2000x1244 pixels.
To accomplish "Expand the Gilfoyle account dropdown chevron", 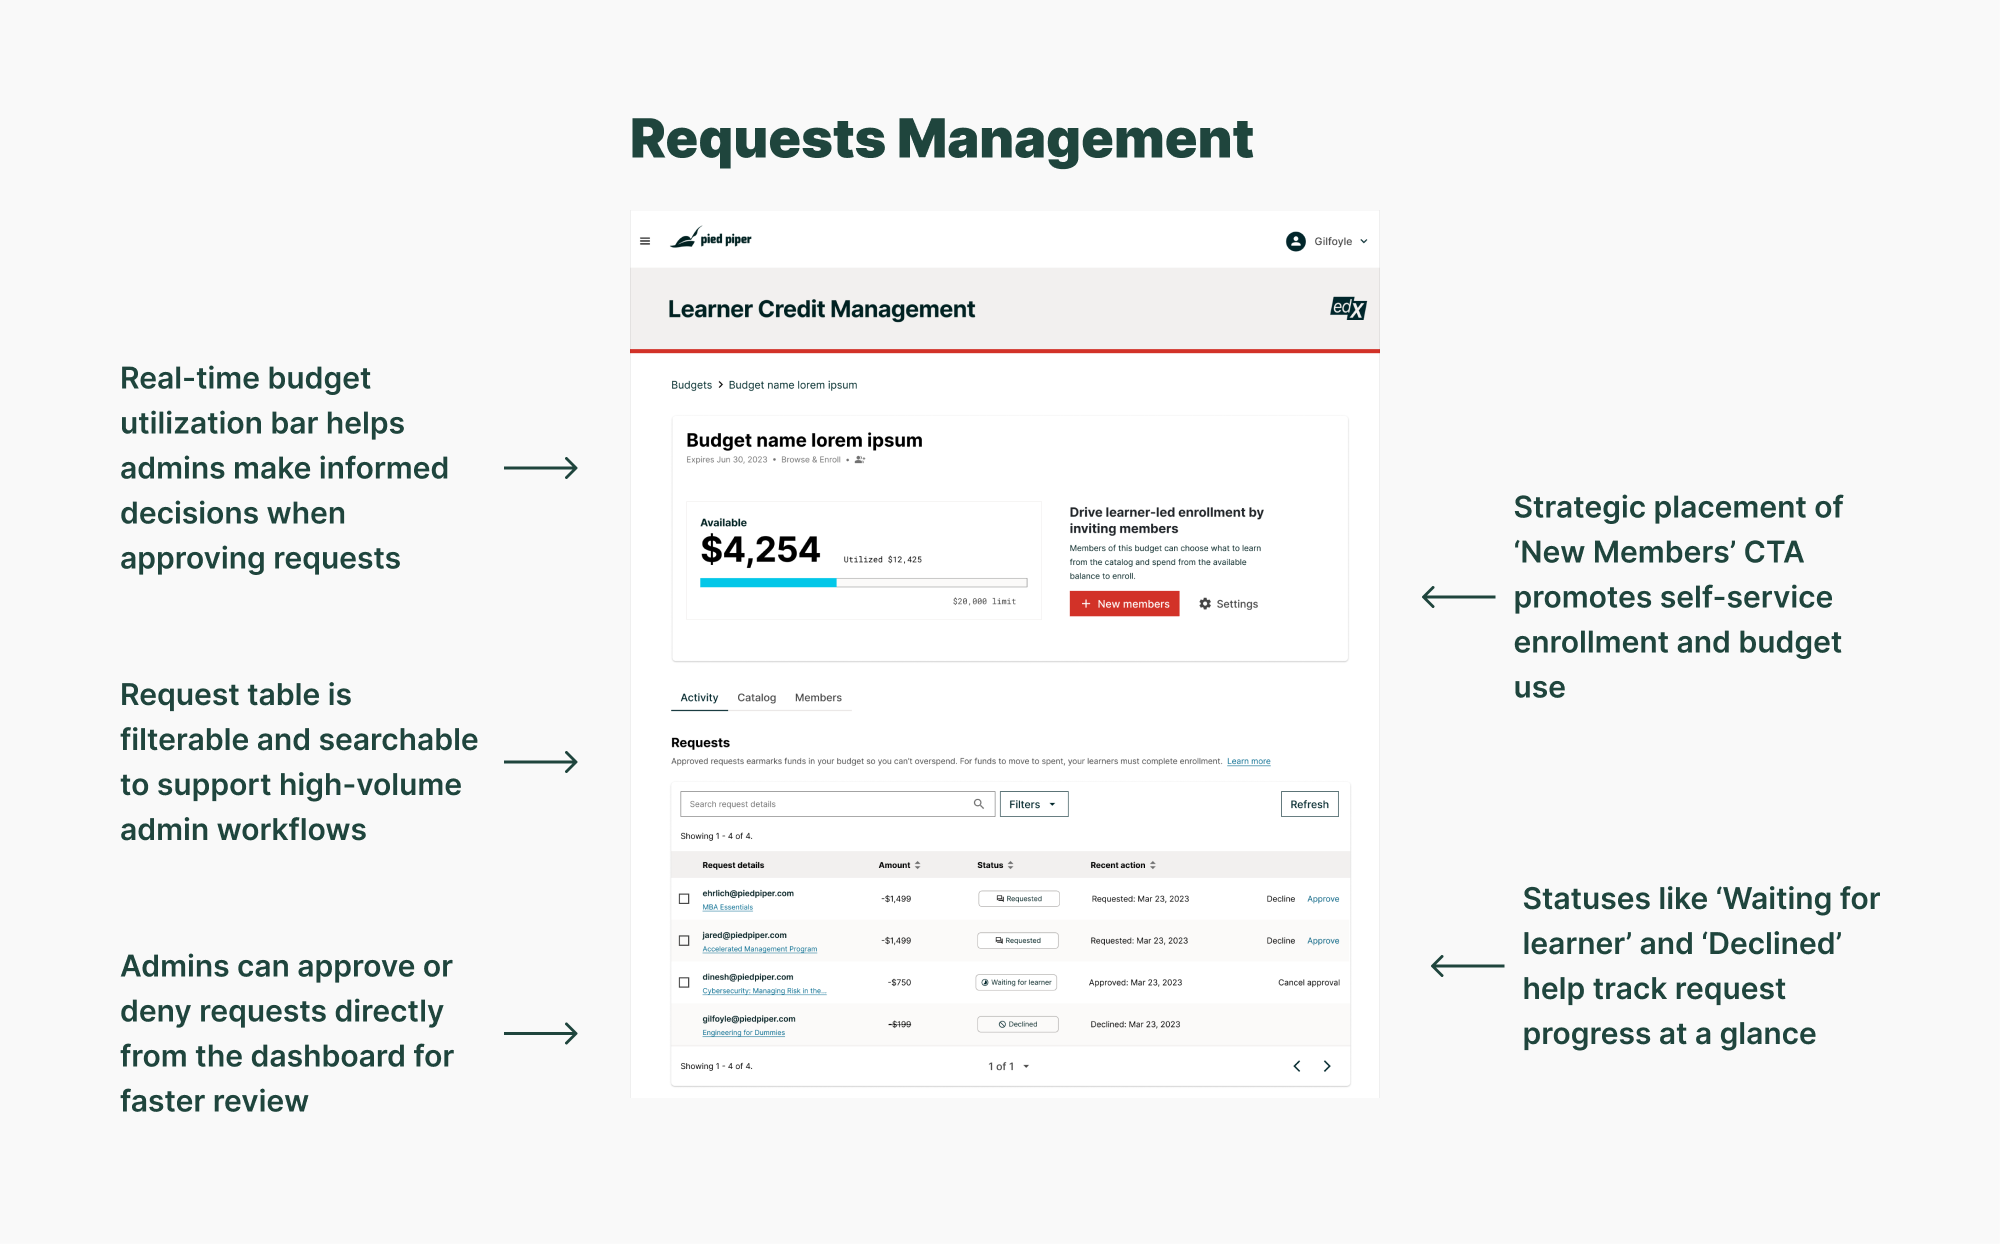I will [1364, 241].
